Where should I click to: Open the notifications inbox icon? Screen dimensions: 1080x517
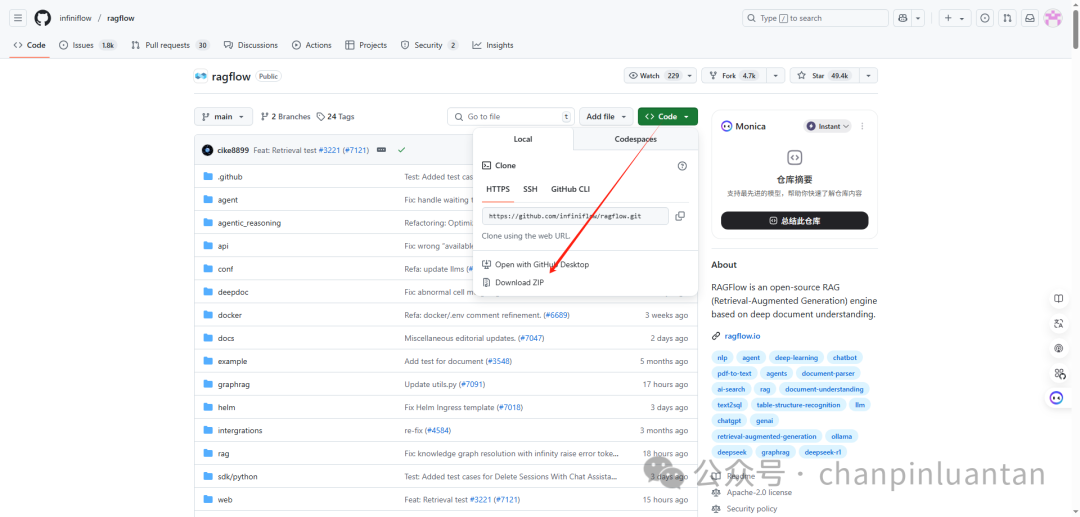pos(1030,18)
